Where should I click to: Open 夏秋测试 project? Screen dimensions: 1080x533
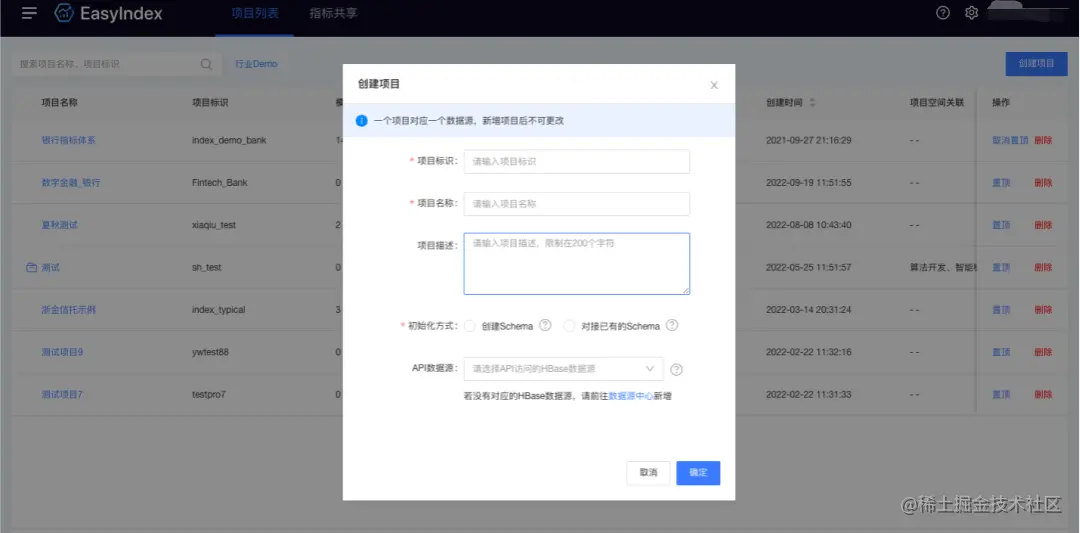[x=59, y=224]
